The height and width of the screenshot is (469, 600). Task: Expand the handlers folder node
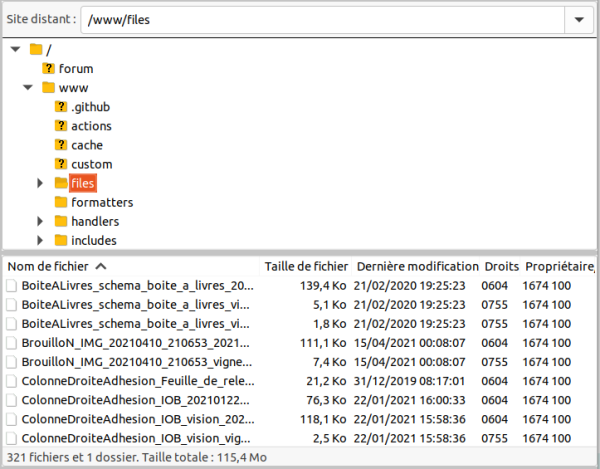(x=40, y=221)
